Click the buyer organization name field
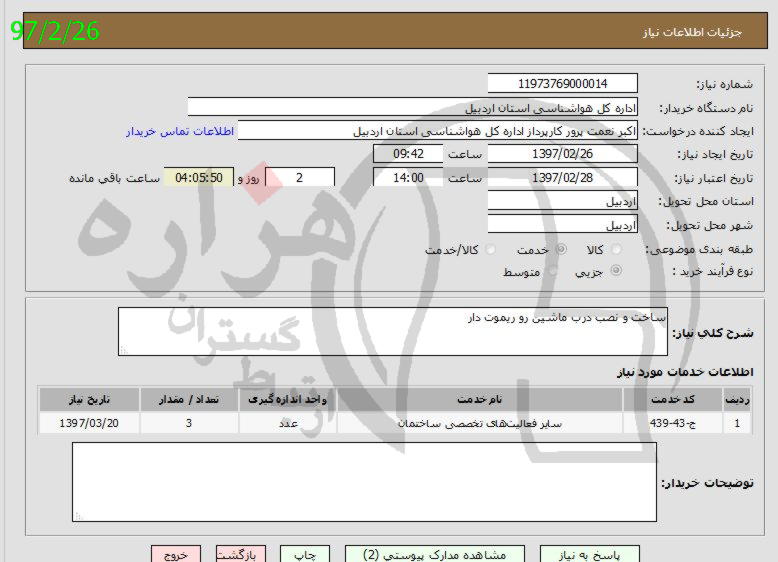Screen dimensions: 778x562 point(413,108)
